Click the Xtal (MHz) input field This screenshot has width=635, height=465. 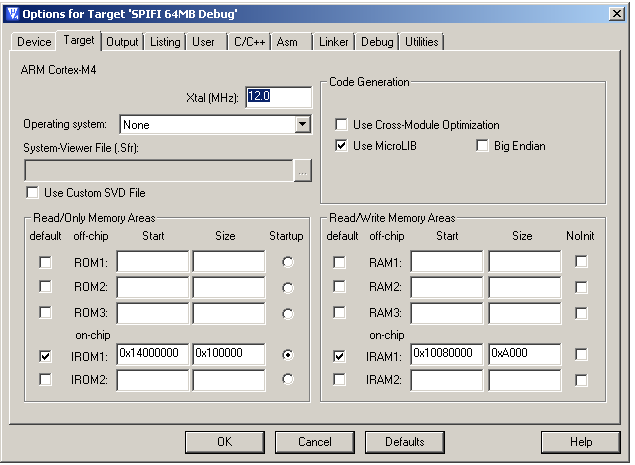279,97
